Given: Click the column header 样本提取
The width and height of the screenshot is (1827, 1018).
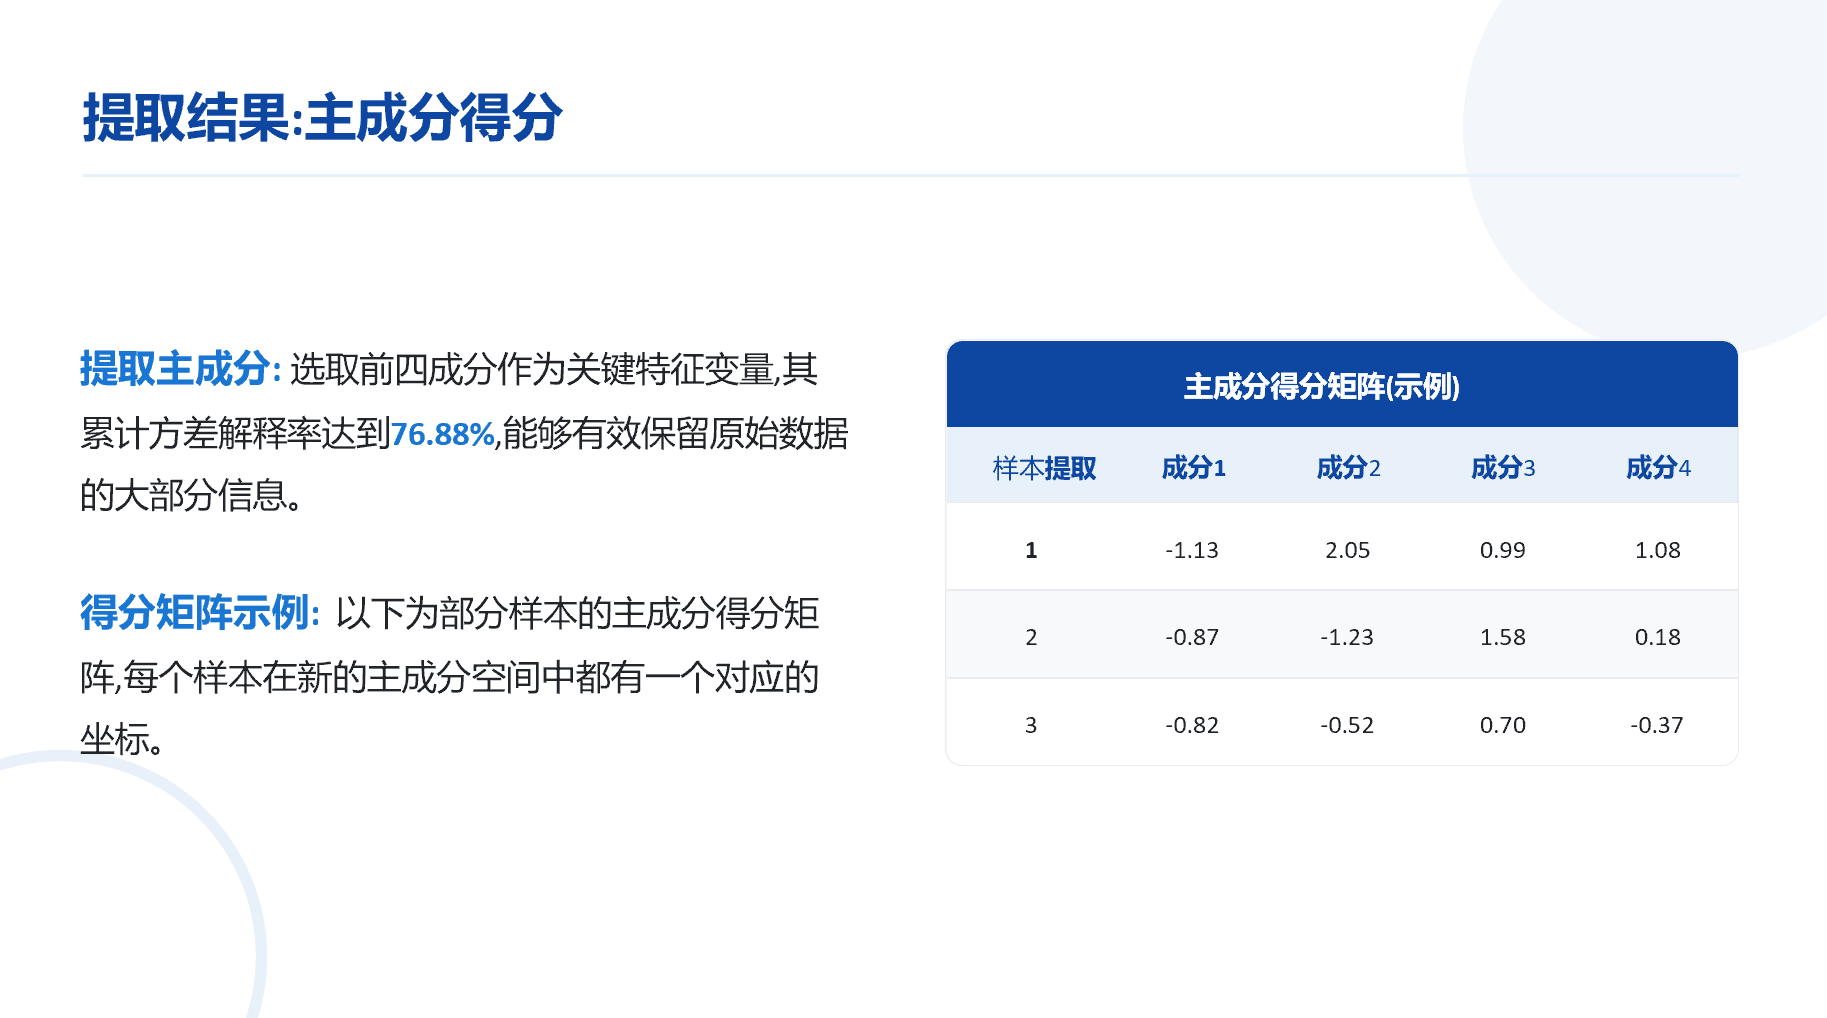Looking at the screenshot, I should (1044, 467).
